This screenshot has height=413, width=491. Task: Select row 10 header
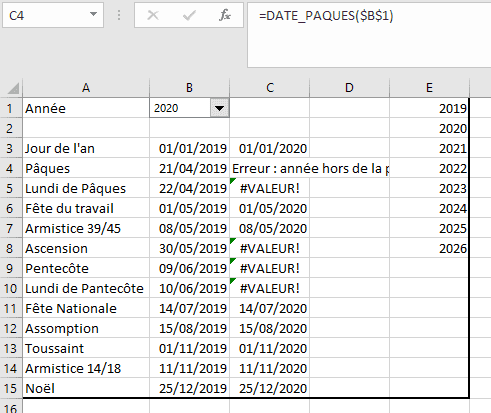tap(10, 289)
